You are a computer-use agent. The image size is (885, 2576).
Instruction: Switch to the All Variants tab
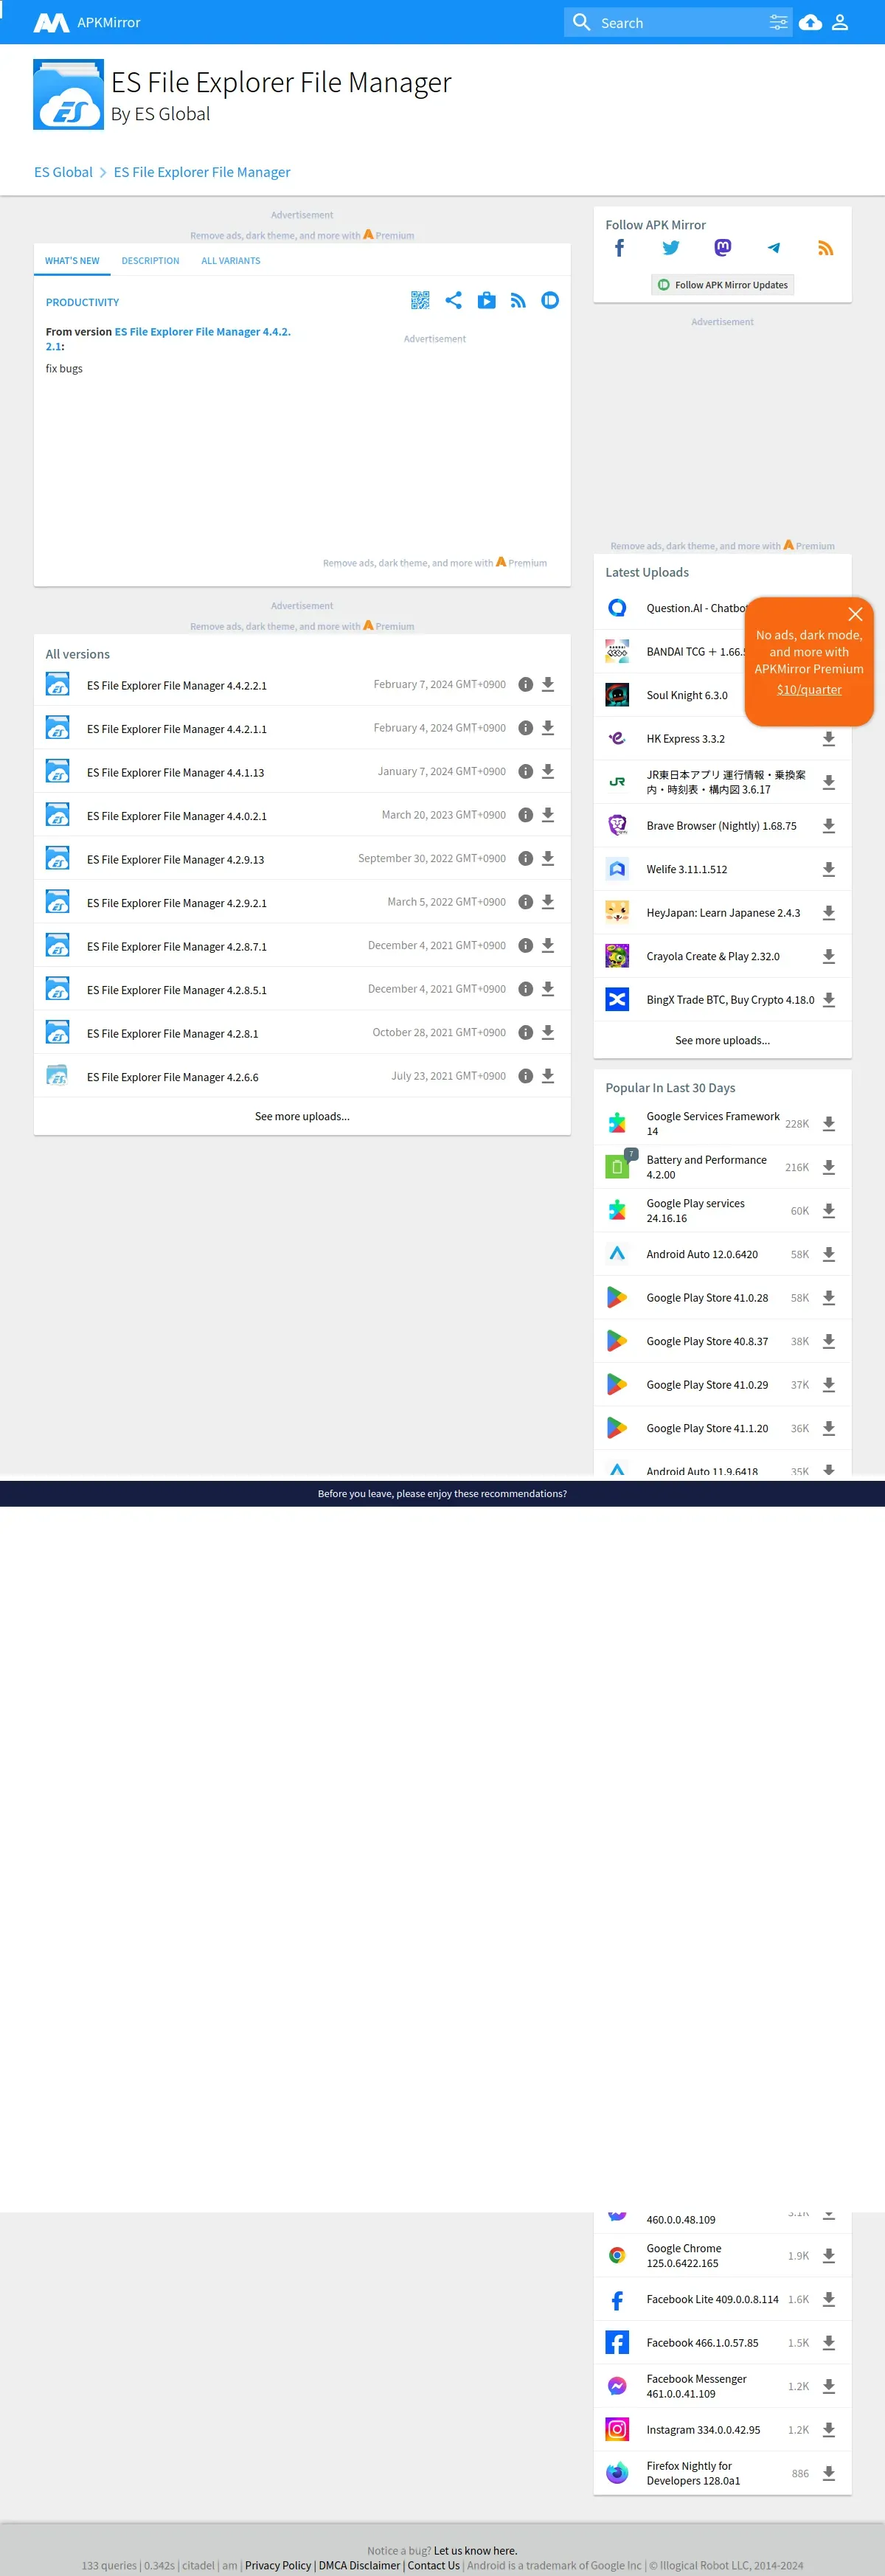click(231, 261)
